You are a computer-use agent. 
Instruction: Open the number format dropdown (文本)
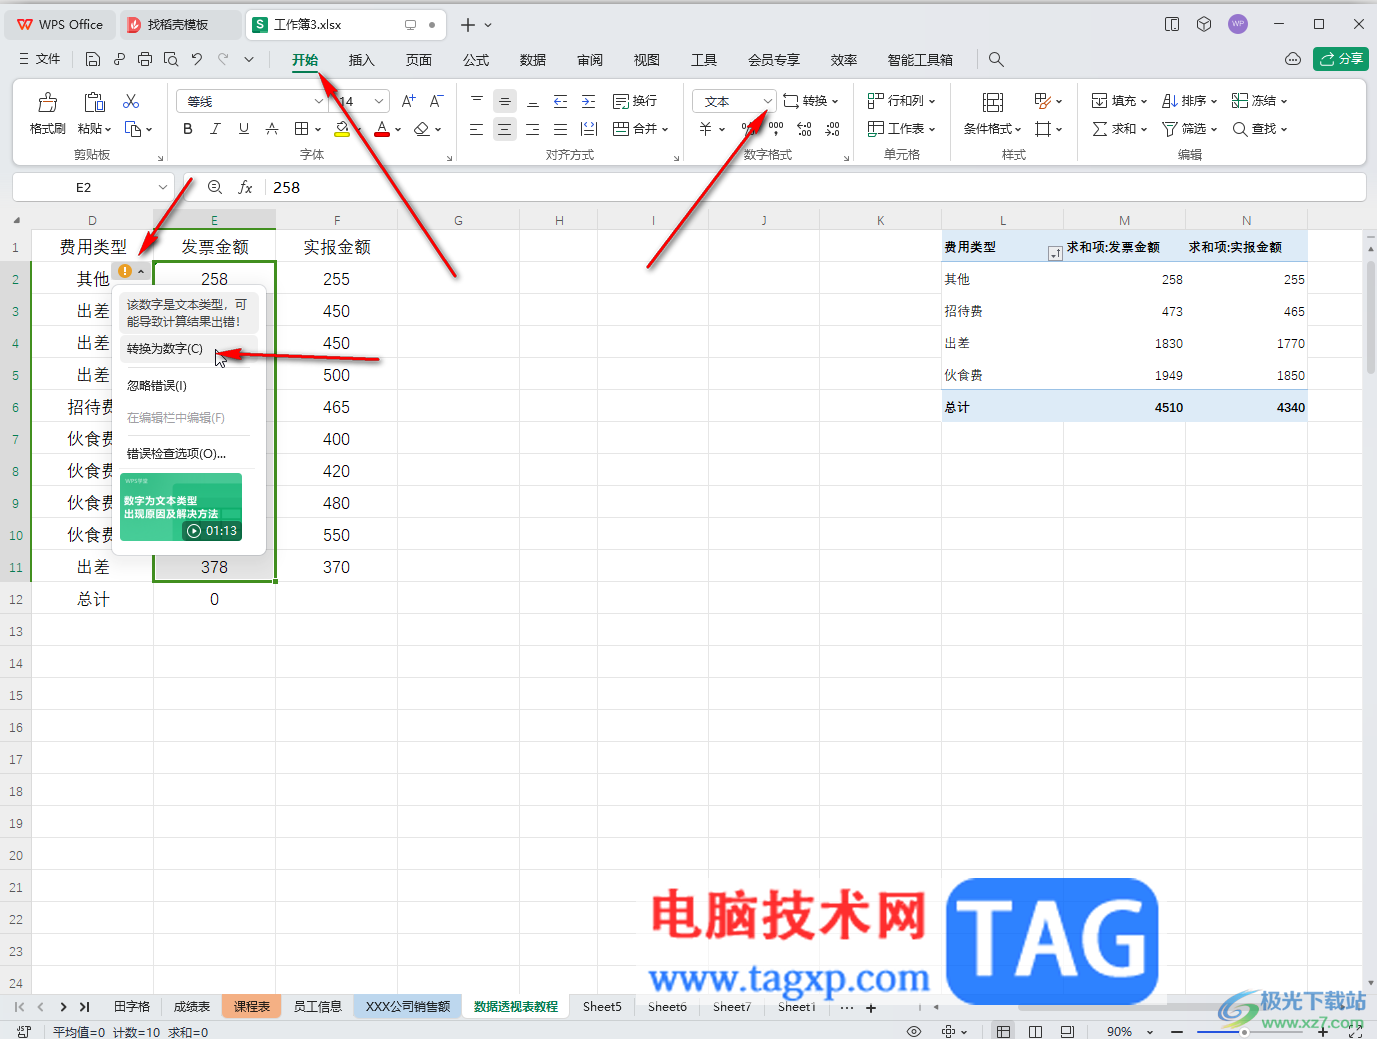[767, 101]
